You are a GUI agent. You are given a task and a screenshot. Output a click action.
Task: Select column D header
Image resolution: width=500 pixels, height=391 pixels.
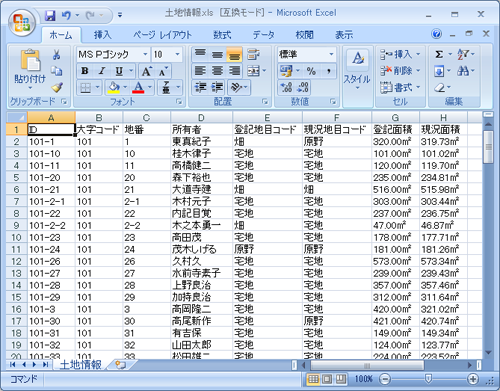pyautogui.click(x=201, y=117)
